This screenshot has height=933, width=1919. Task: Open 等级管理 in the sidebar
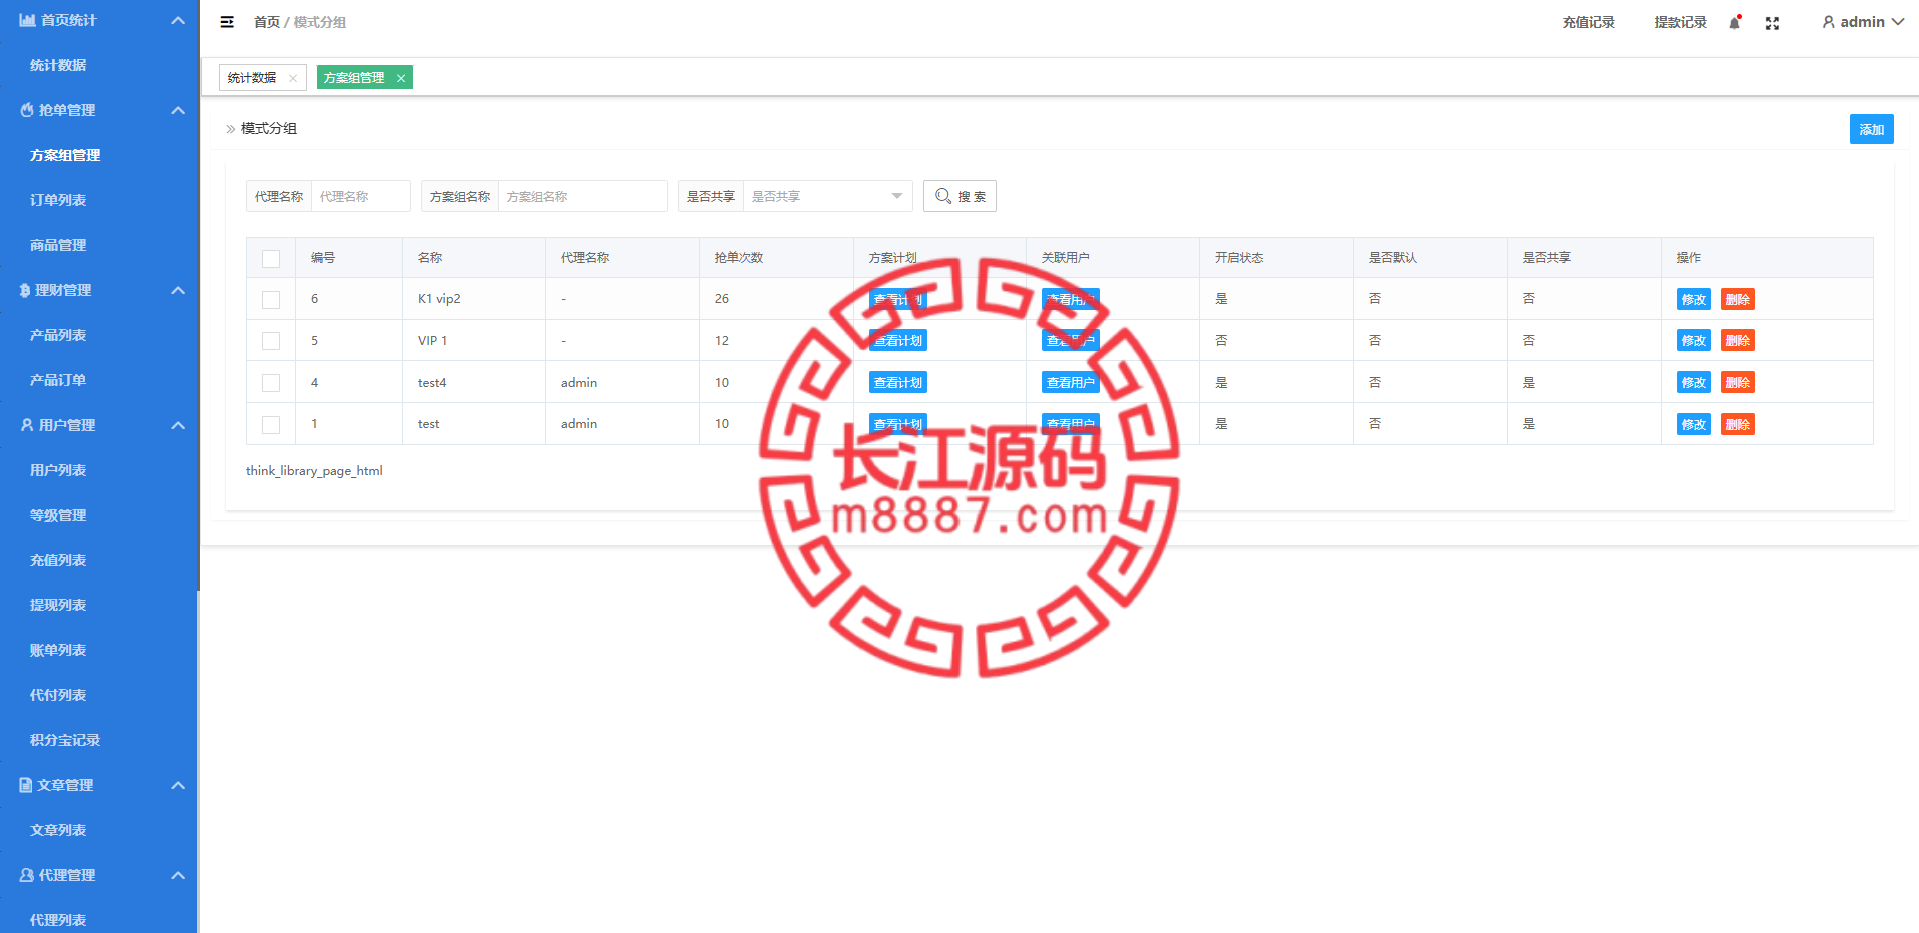click(x=58, y=515)
